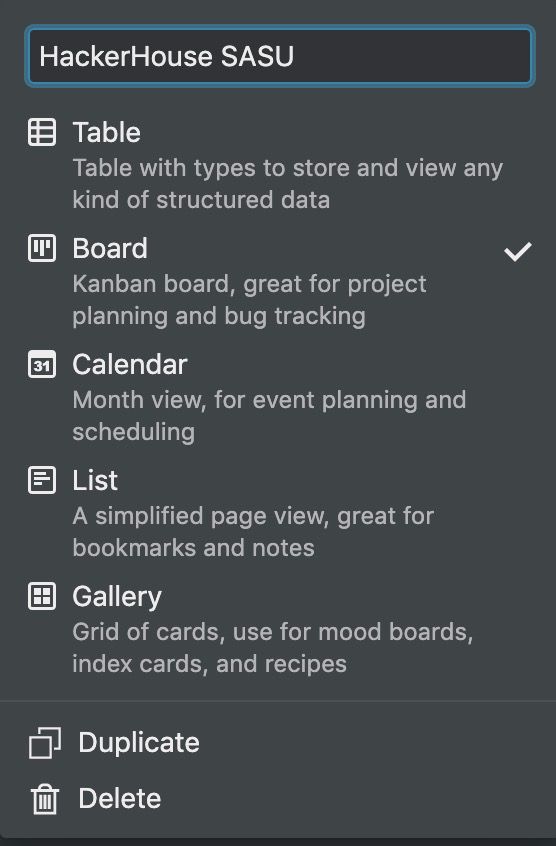Viewport: 556px width, 846px height.
Task: Click the 'Table with types' description
Action: [x=288, y=183]
